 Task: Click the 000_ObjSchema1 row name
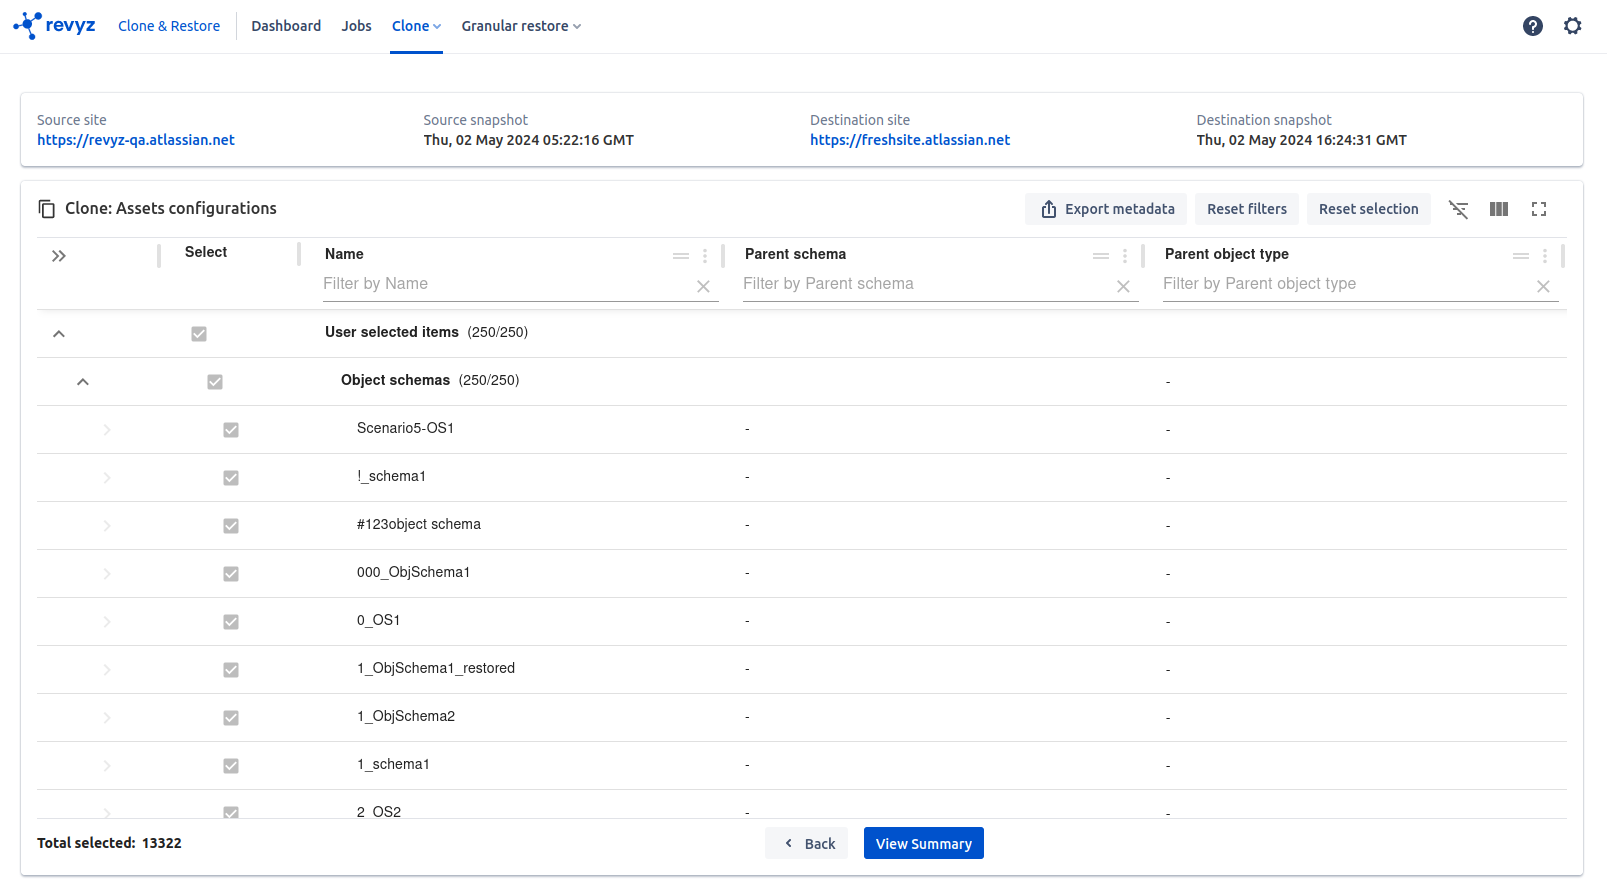(x=413, y=572)
